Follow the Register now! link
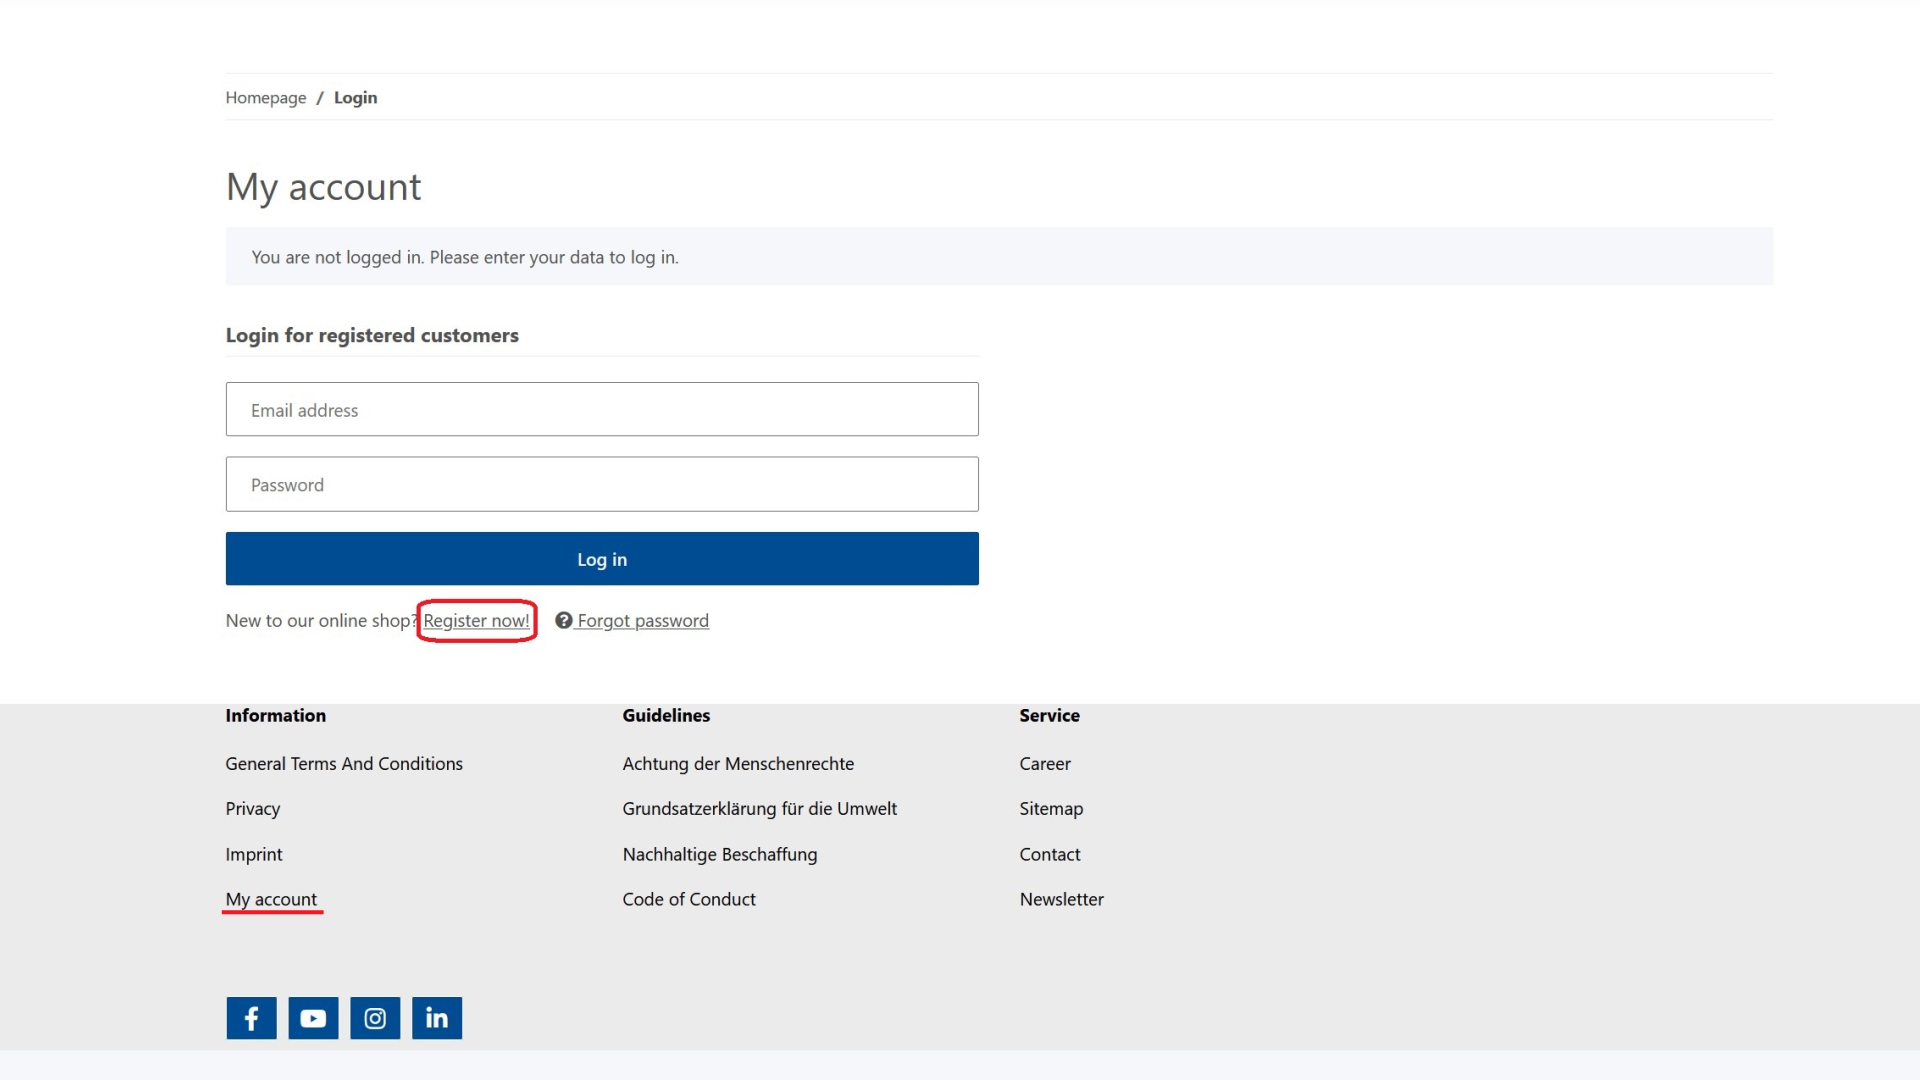The image size is (1920, 1080). click(x=476, y=620)
